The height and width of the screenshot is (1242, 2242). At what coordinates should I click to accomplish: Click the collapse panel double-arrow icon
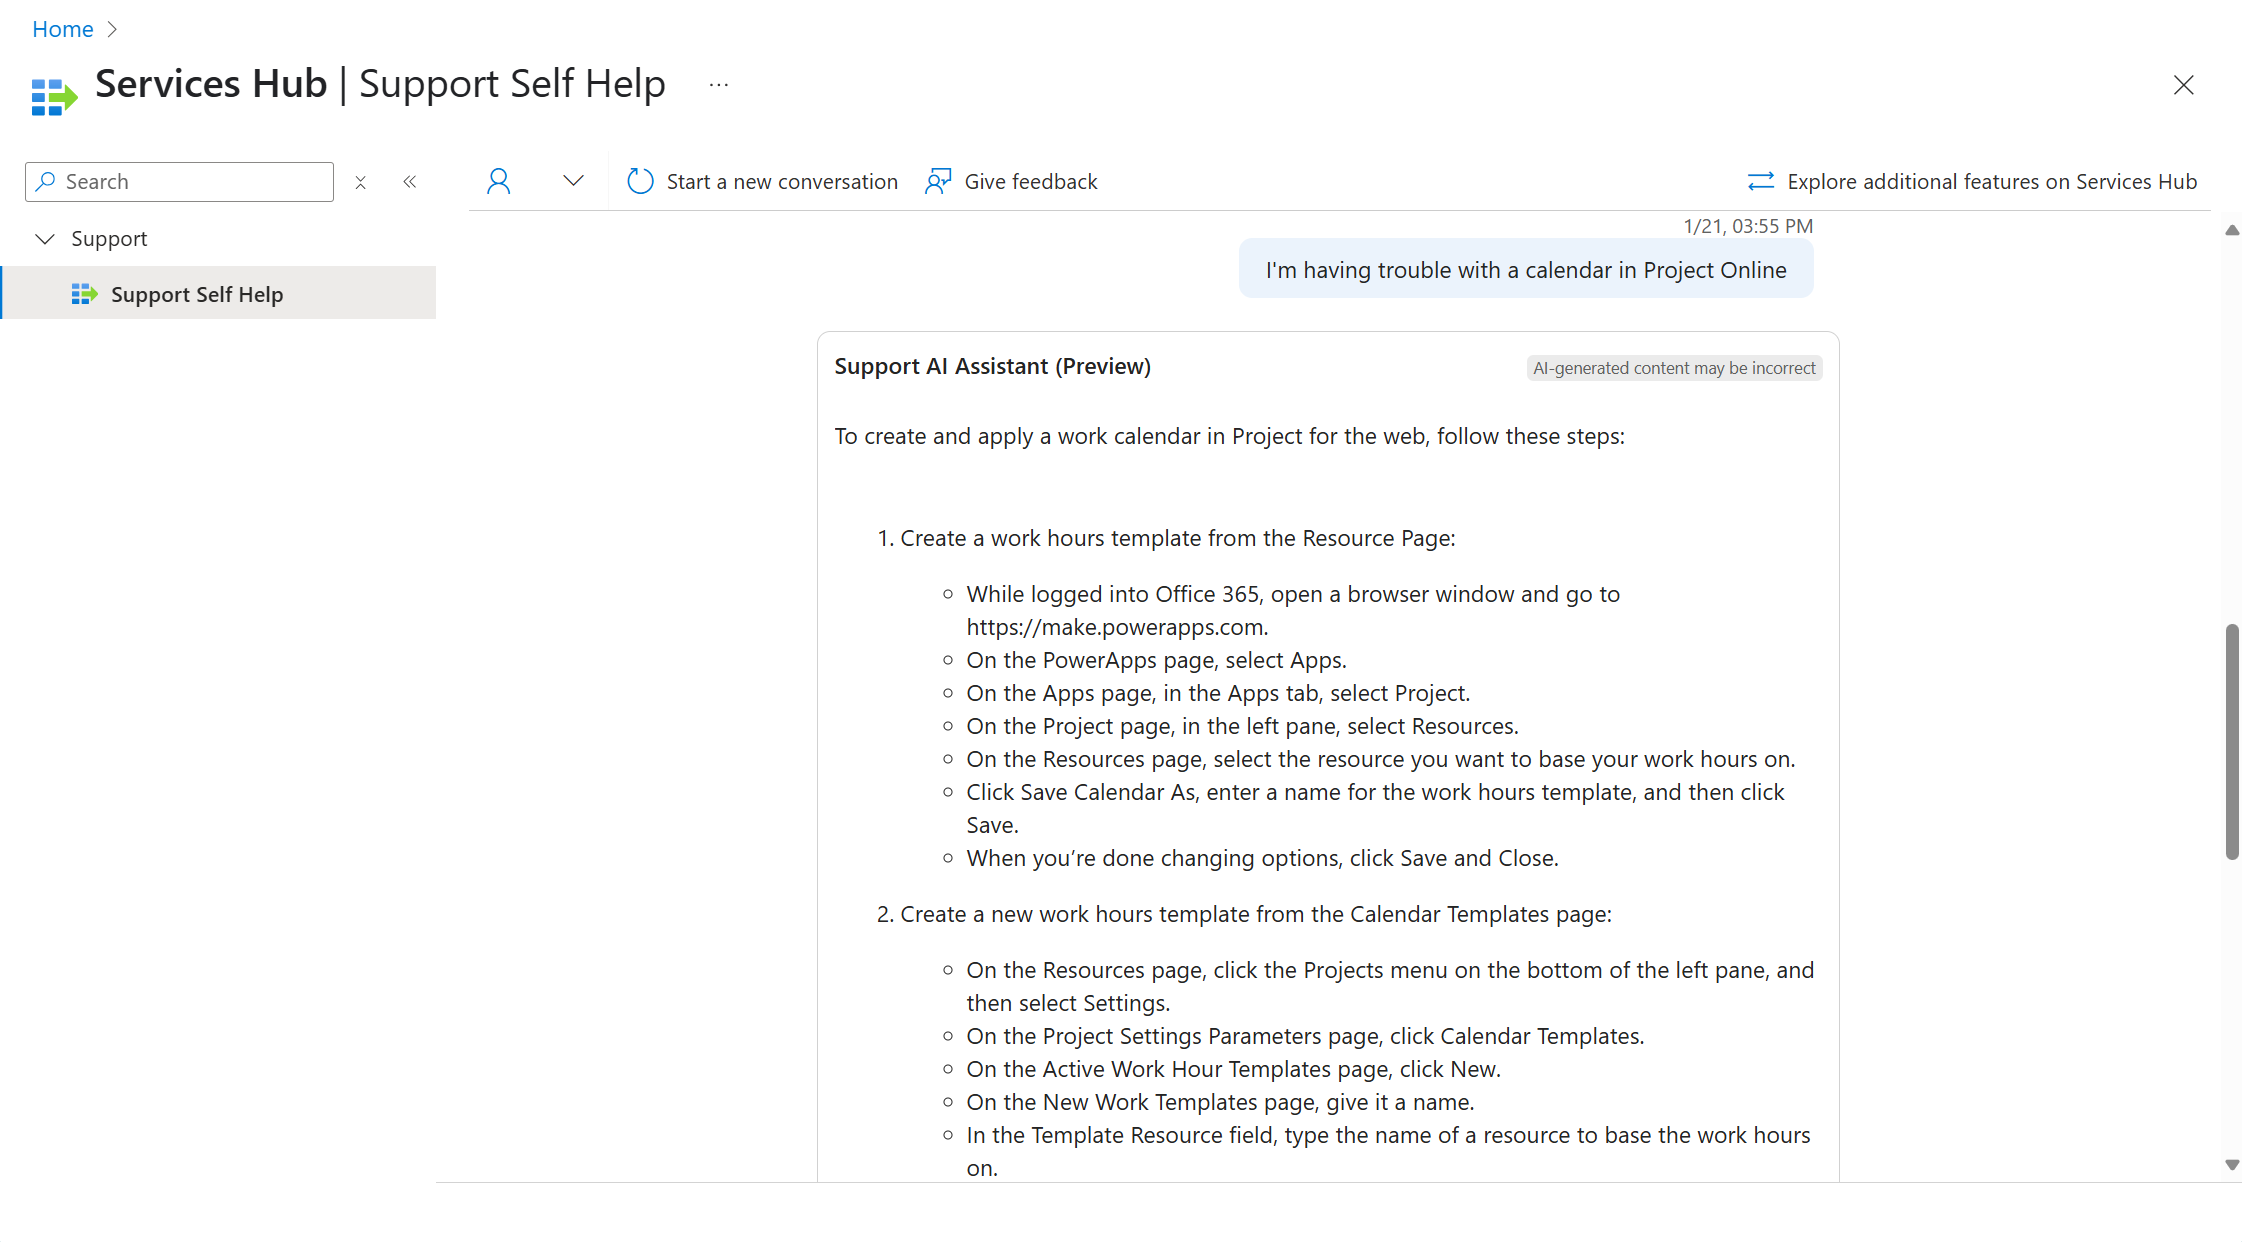tap(408, 180)
